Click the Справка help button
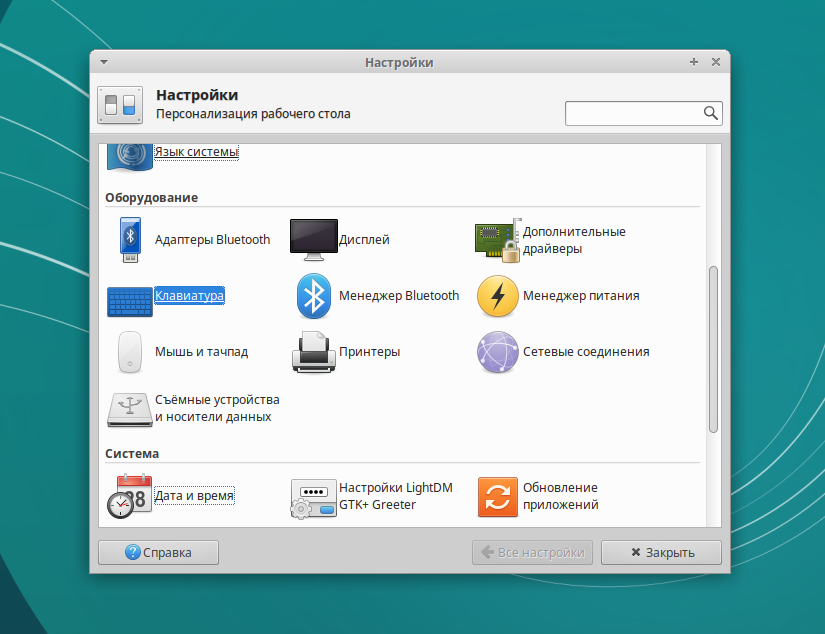The width and height of the screenshot is (825, 634). tap(158, 552)
